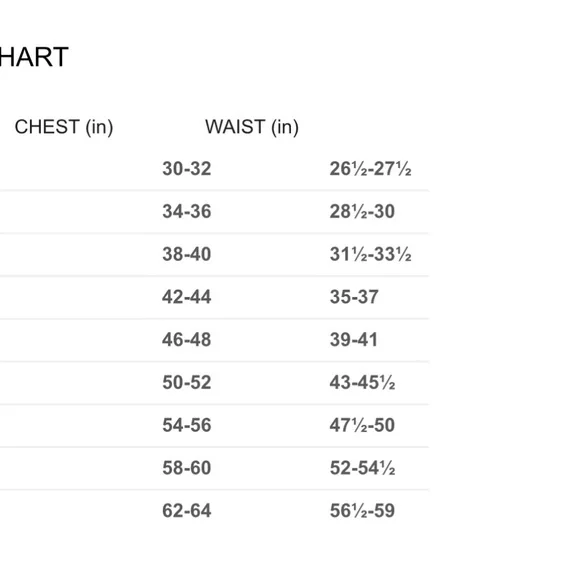Click the 35-37 waist value
580x580 pixels.
tap(354, 297)
